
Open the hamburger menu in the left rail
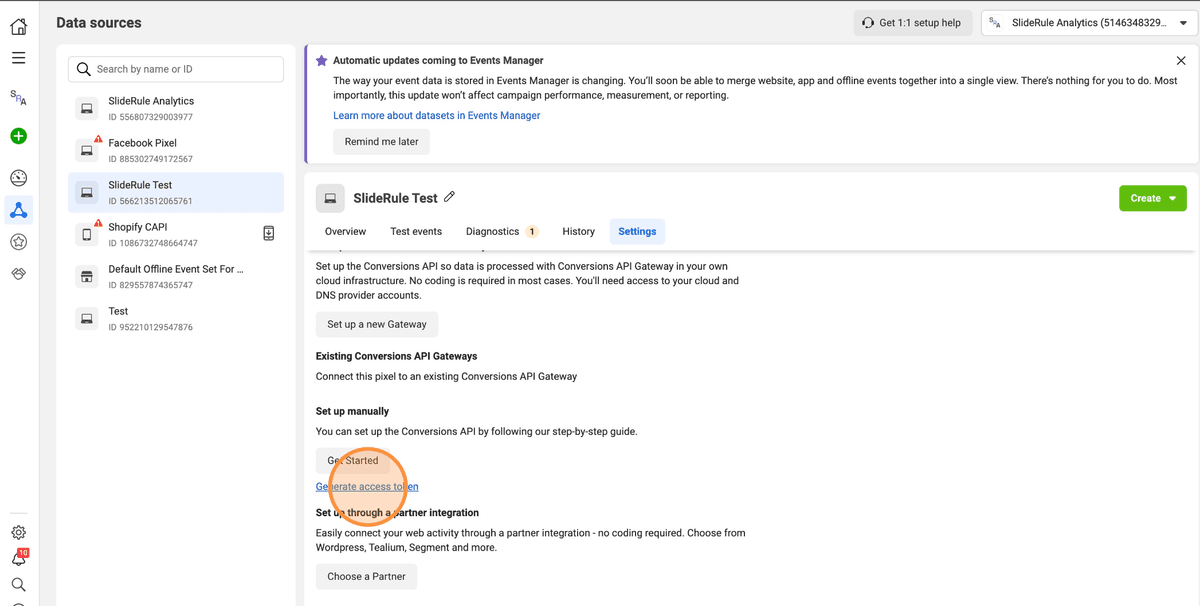18,58
